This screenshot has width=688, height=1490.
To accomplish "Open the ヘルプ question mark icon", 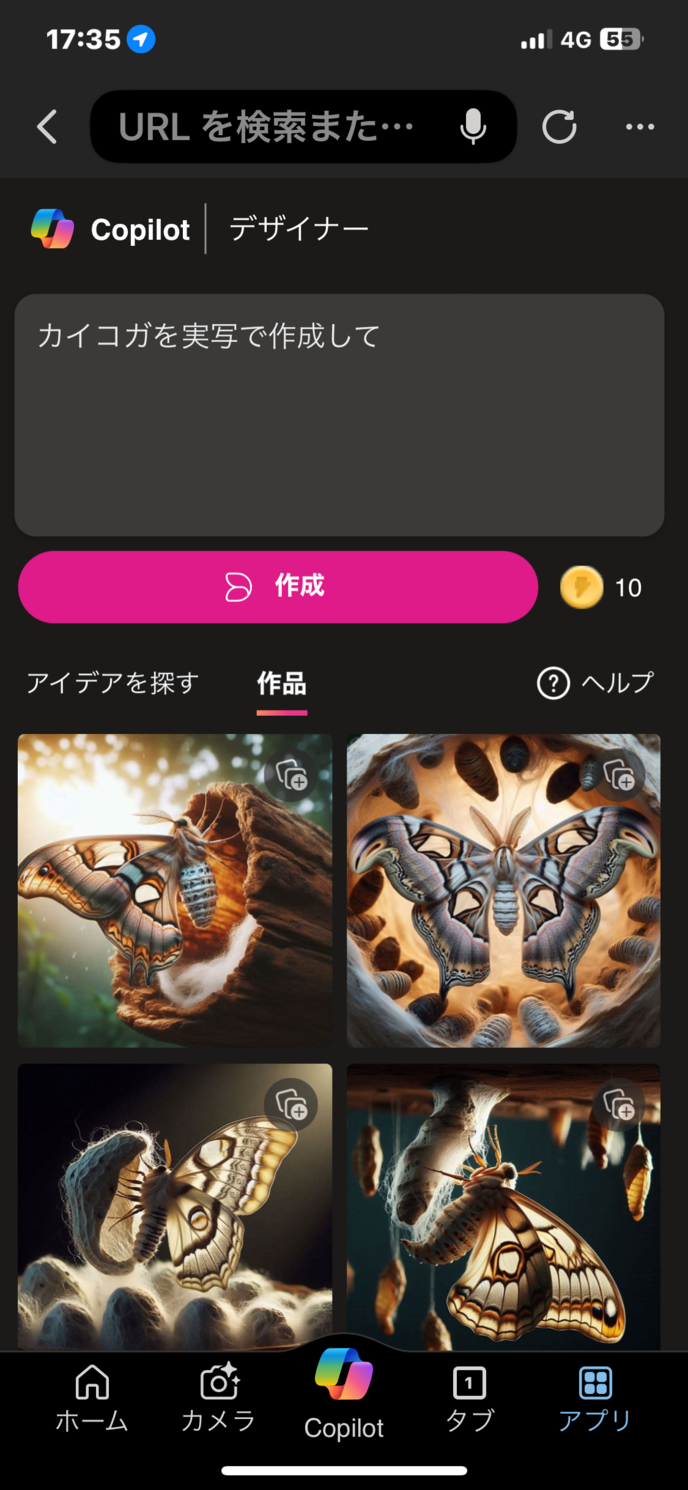I will pos(553,683).
